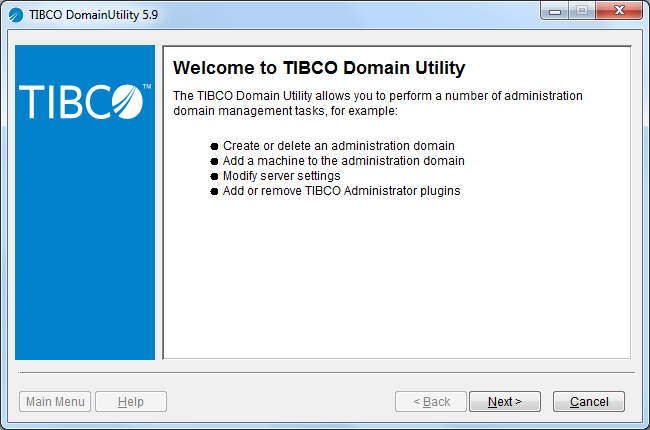Click the disabled < Back button
The image size is (650, 430).
(x=431, y=401)
